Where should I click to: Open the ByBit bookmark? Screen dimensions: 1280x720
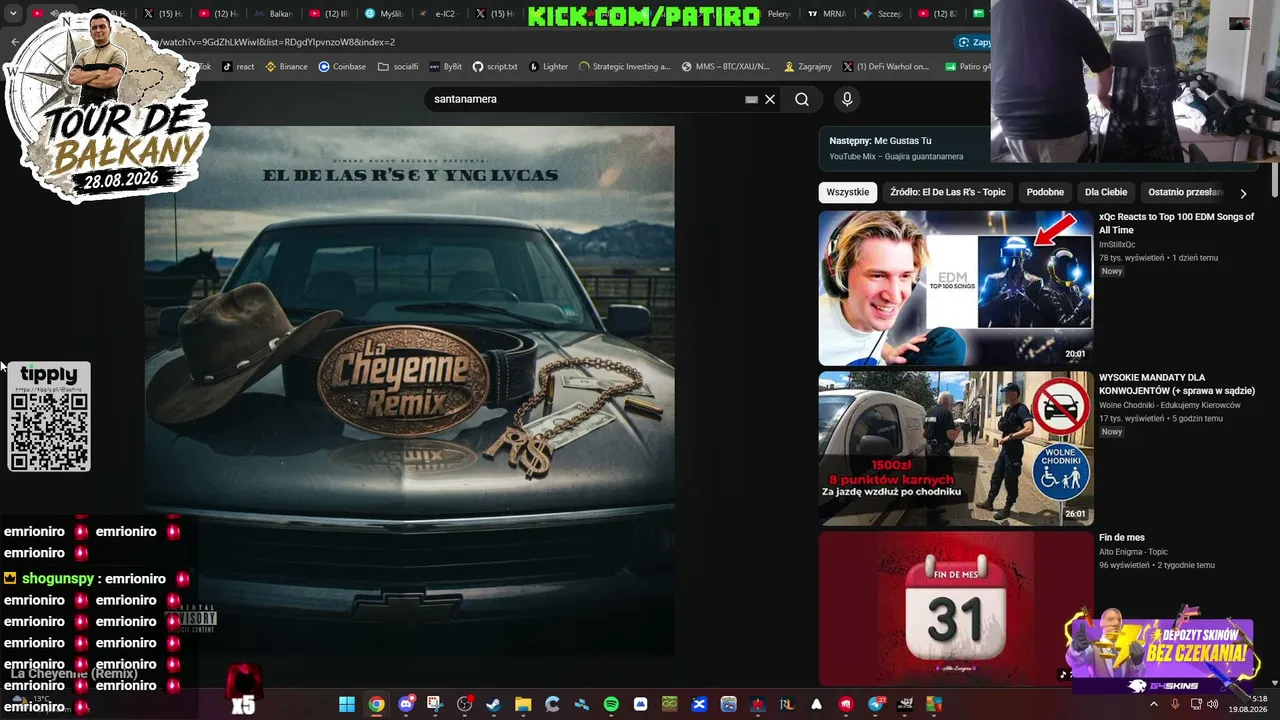446,67
